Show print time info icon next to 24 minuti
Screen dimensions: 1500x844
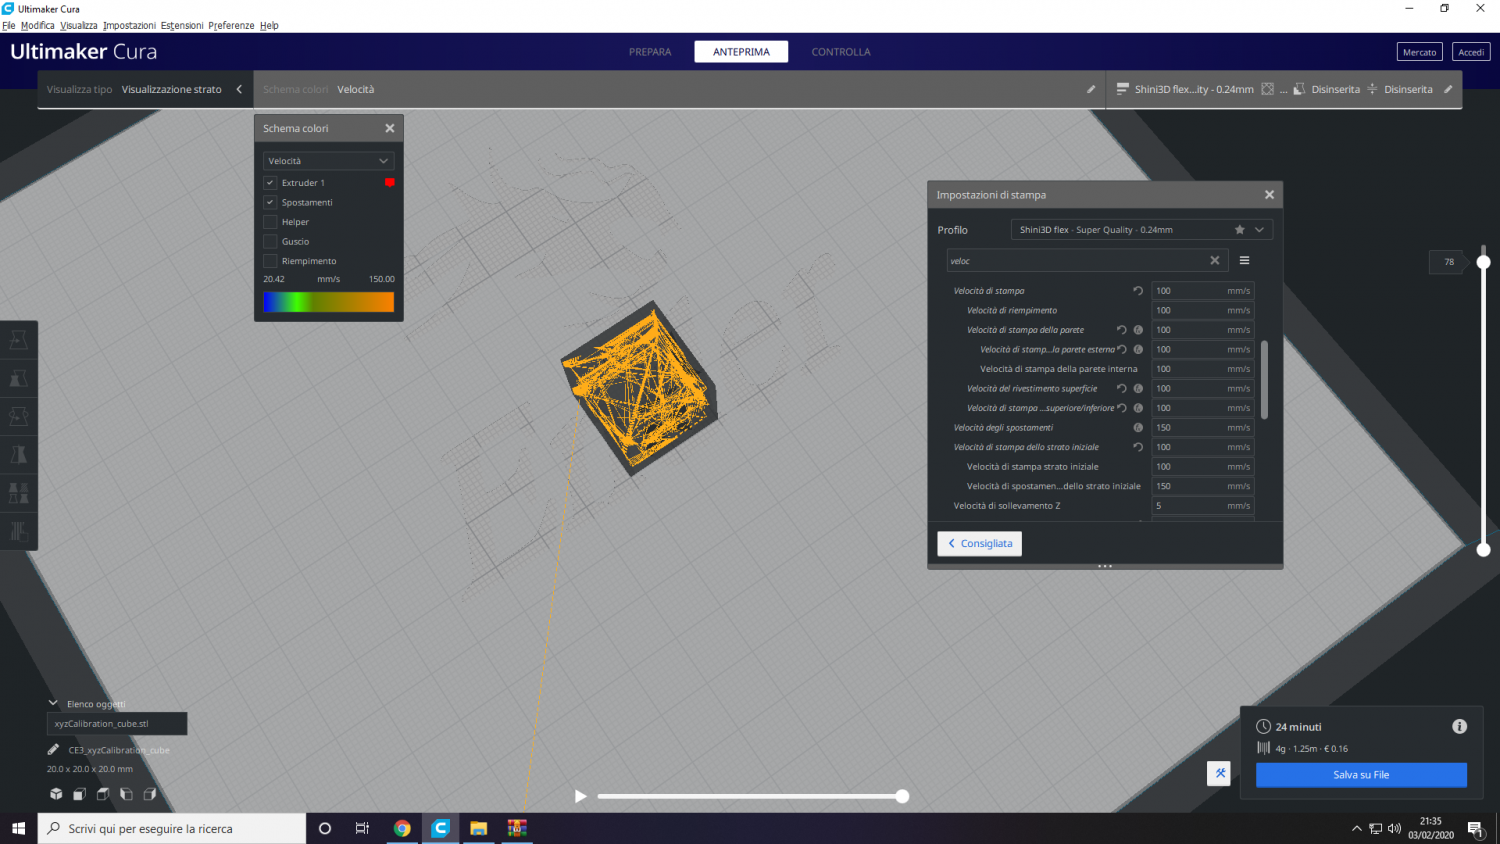1459,727
